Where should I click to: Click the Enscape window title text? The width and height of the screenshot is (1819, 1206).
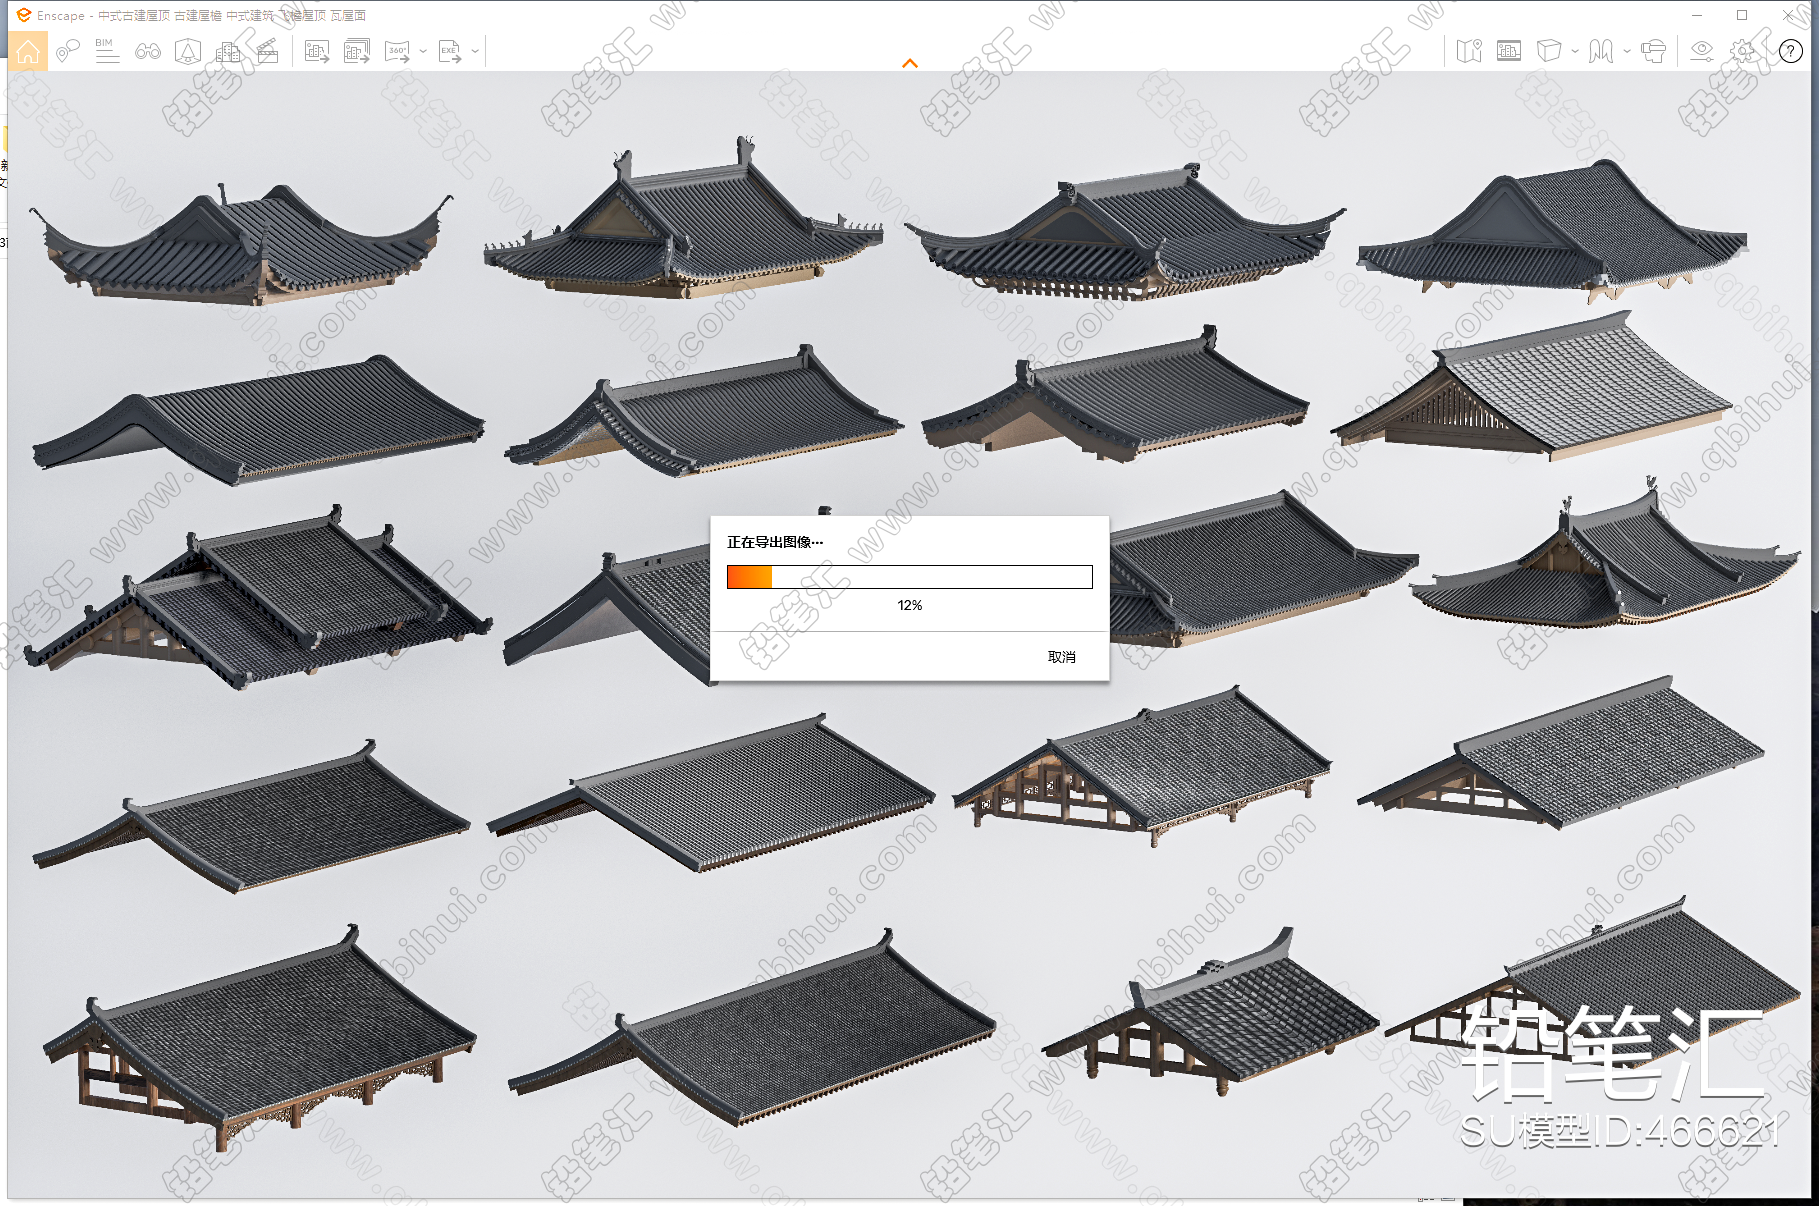pos(201,15)
